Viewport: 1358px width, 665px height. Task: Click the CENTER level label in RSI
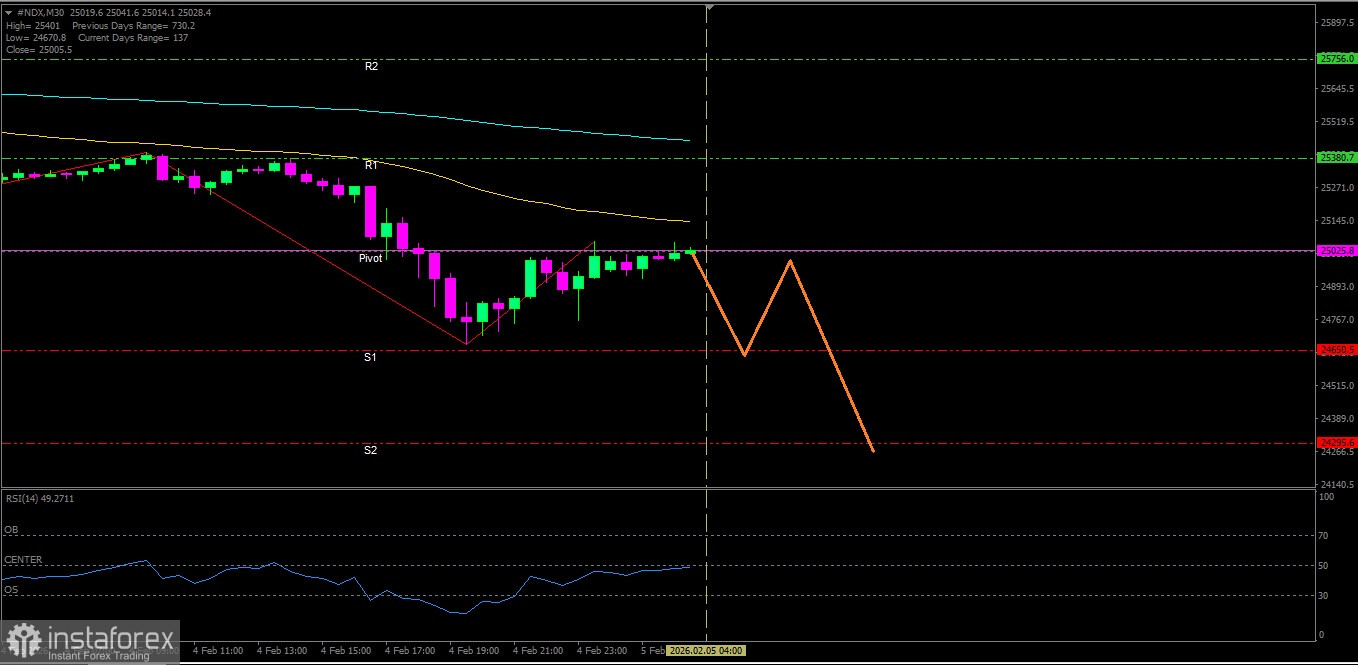pyautogui.click(x=23, y=560)
